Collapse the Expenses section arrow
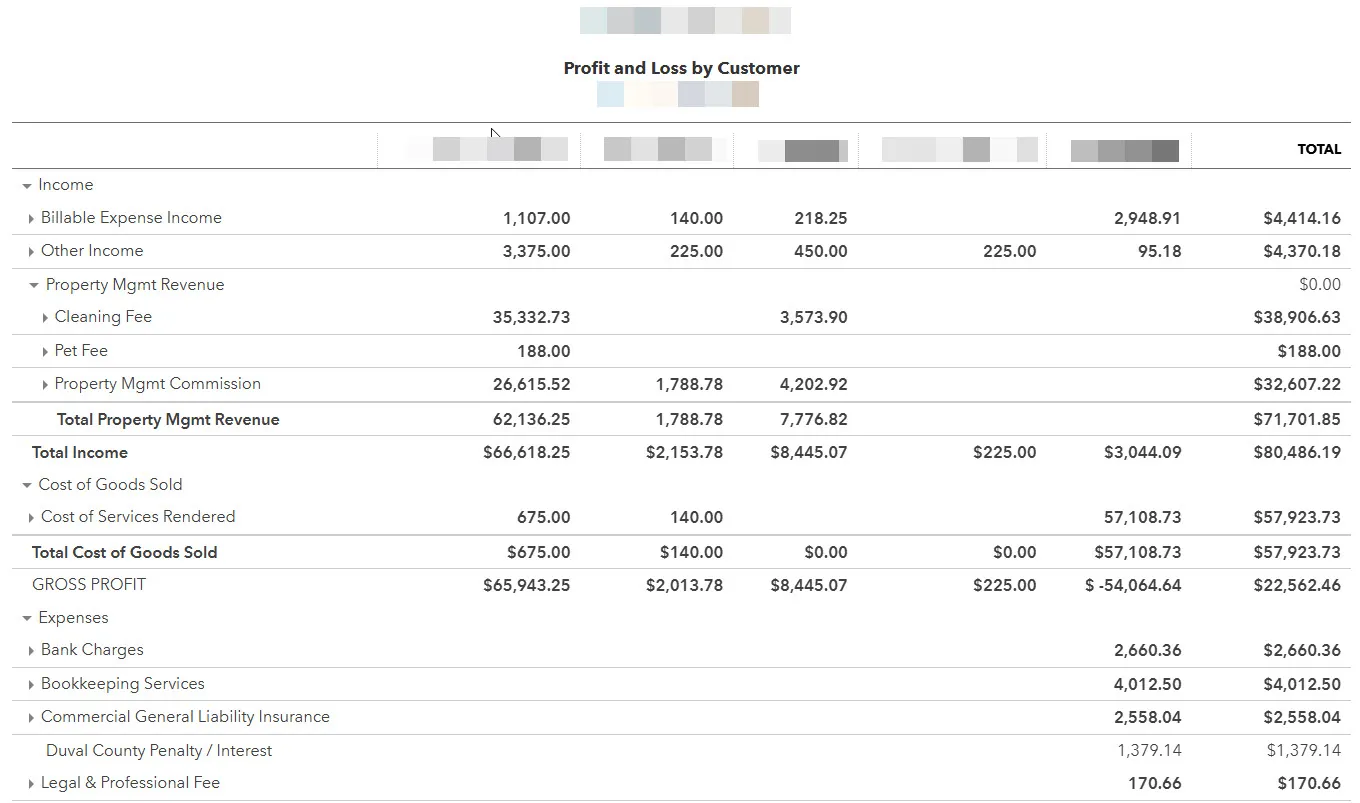The width and height of the screenshot is (1360, 803). click(x=27, y=619)
